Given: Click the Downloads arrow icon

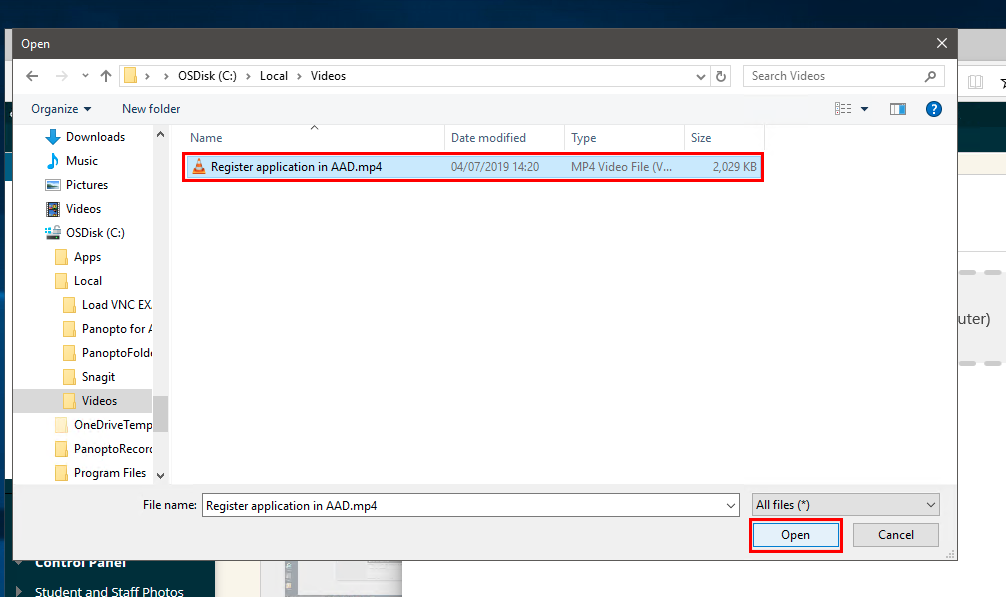Looking at the screenshot, I should tap(53, 137).
